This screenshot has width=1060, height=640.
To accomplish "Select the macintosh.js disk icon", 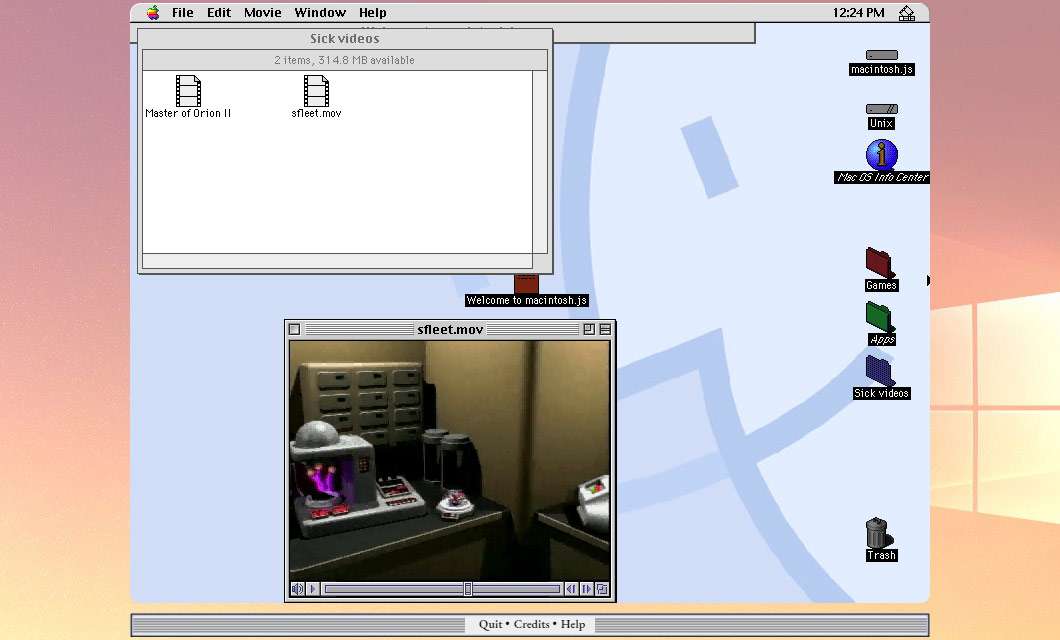I will click(882, 62).
